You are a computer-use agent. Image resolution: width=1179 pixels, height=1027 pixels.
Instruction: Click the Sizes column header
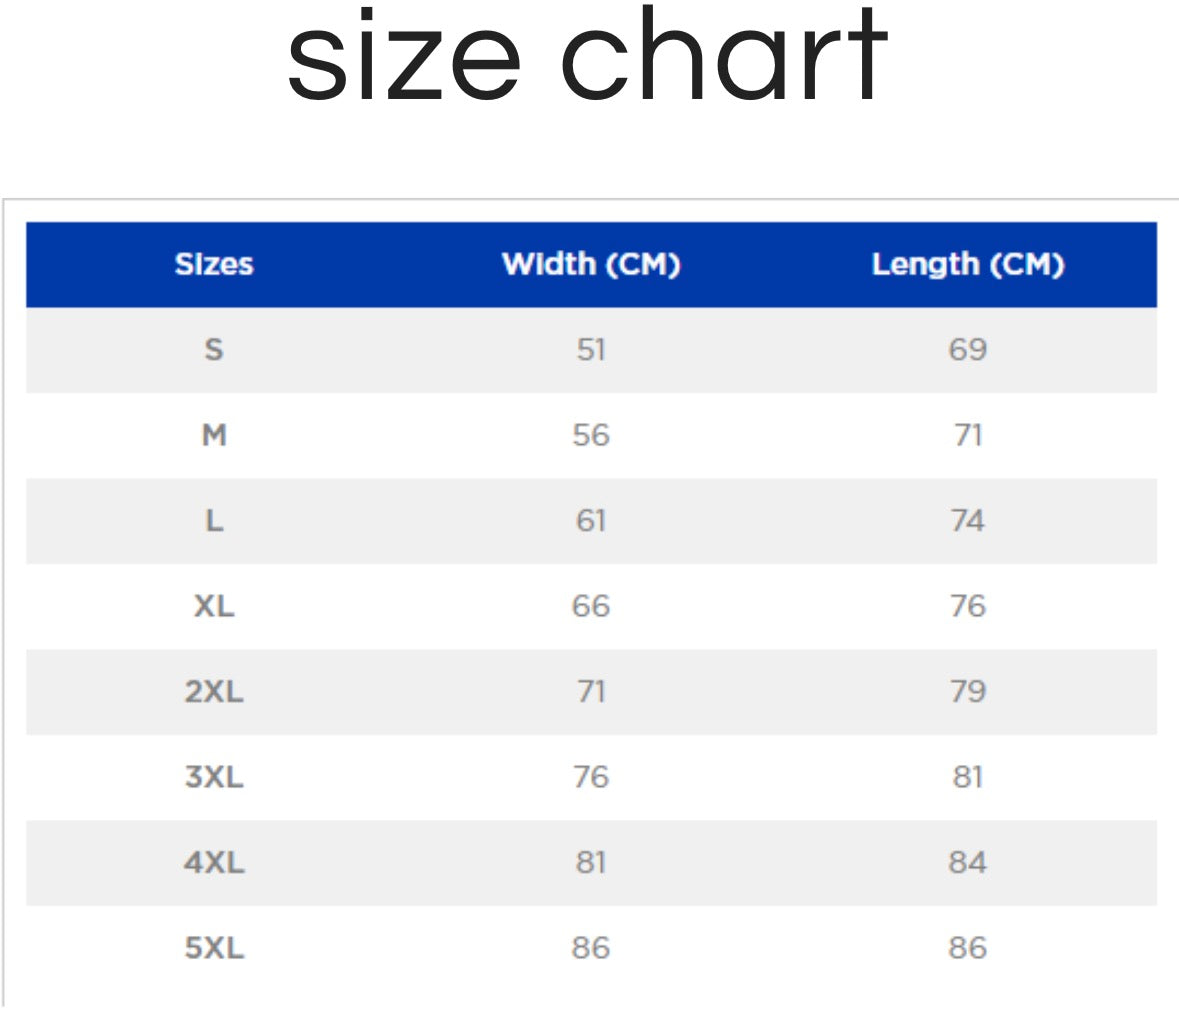click(x=214, y=264)
